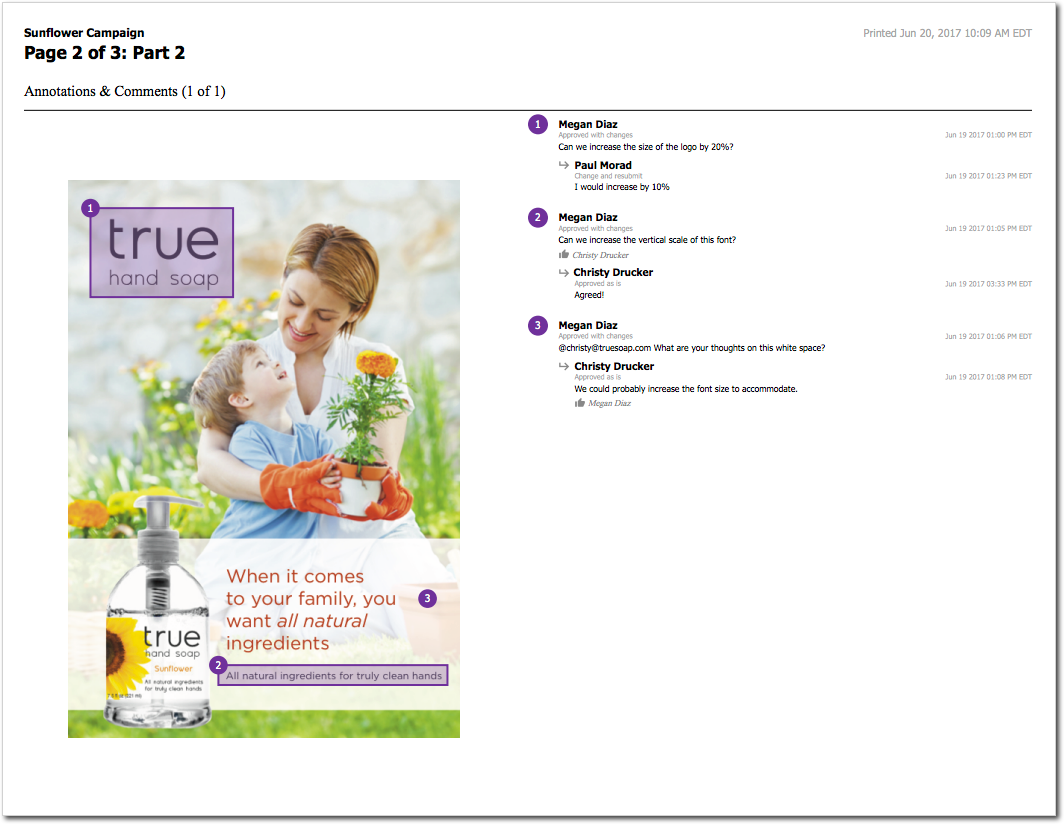Select annotation marker 2 beside the tagline
1064x824 pixels.
tap(219, 665)
